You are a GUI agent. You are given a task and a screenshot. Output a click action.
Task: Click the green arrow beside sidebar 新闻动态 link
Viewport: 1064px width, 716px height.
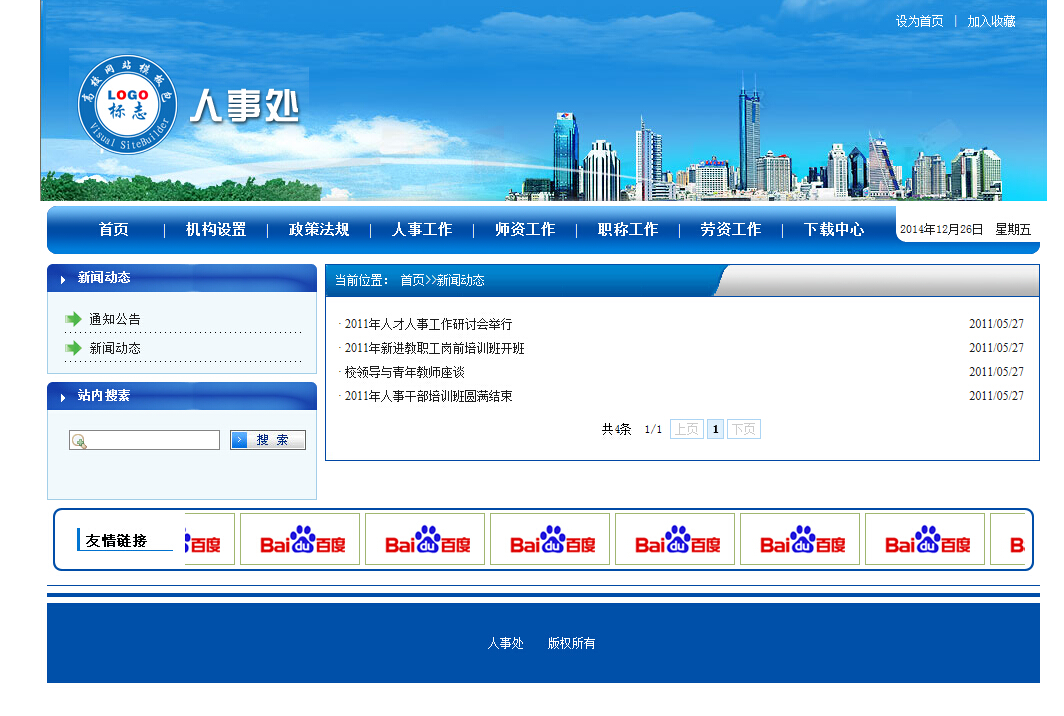click(73, 348)
